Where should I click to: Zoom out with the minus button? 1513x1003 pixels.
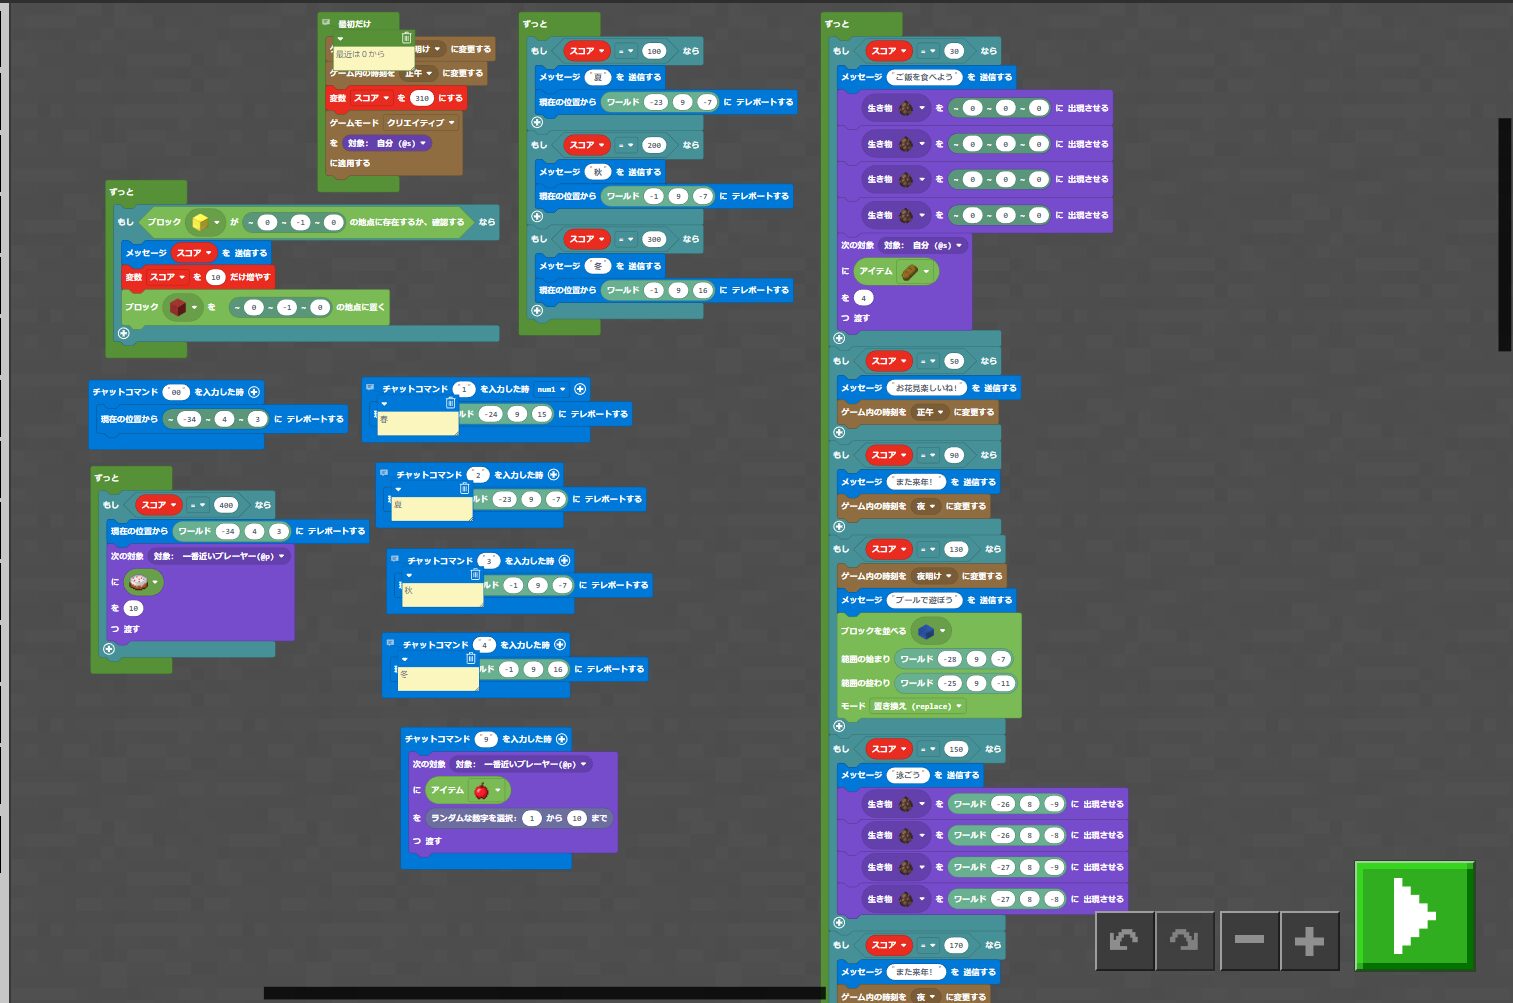(x=1249, y=940)
